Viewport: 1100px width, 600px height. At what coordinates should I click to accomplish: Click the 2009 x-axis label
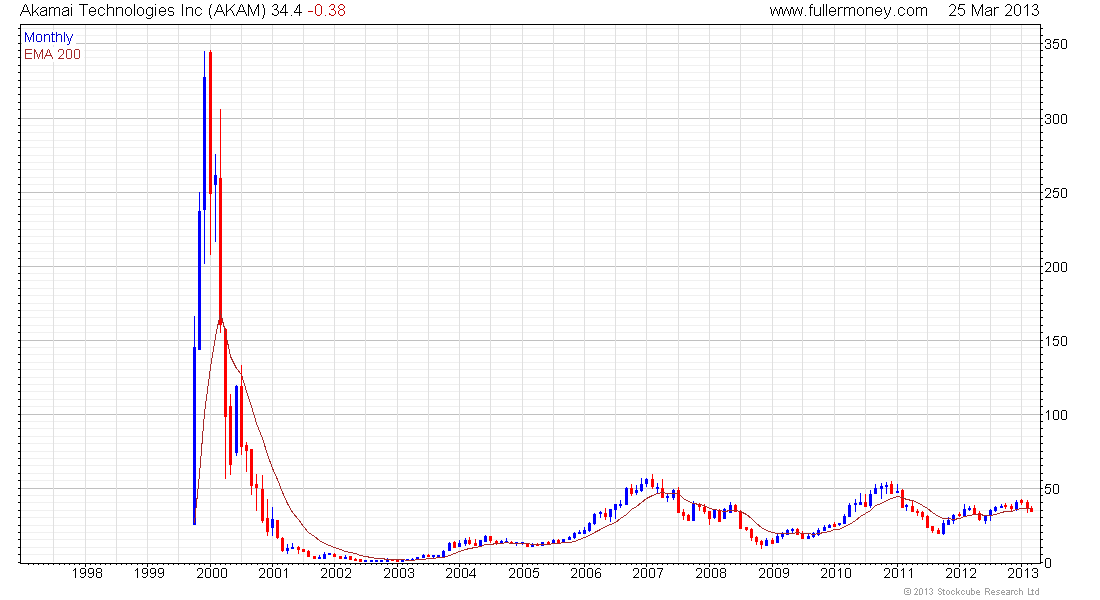pyautogui.click(x=773, y=573)
